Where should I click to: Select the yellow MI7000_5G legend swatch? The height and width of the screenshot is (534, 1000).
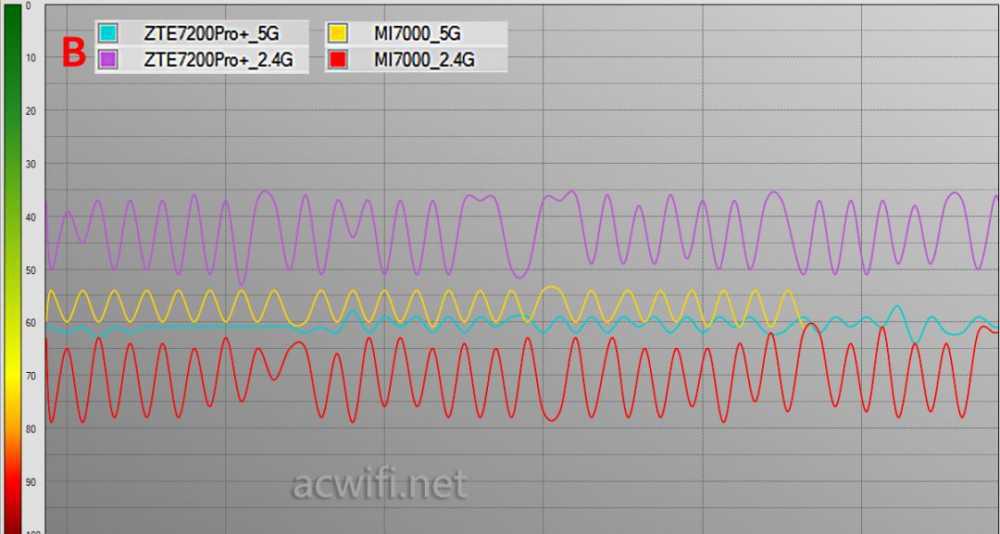click(338, 33)
